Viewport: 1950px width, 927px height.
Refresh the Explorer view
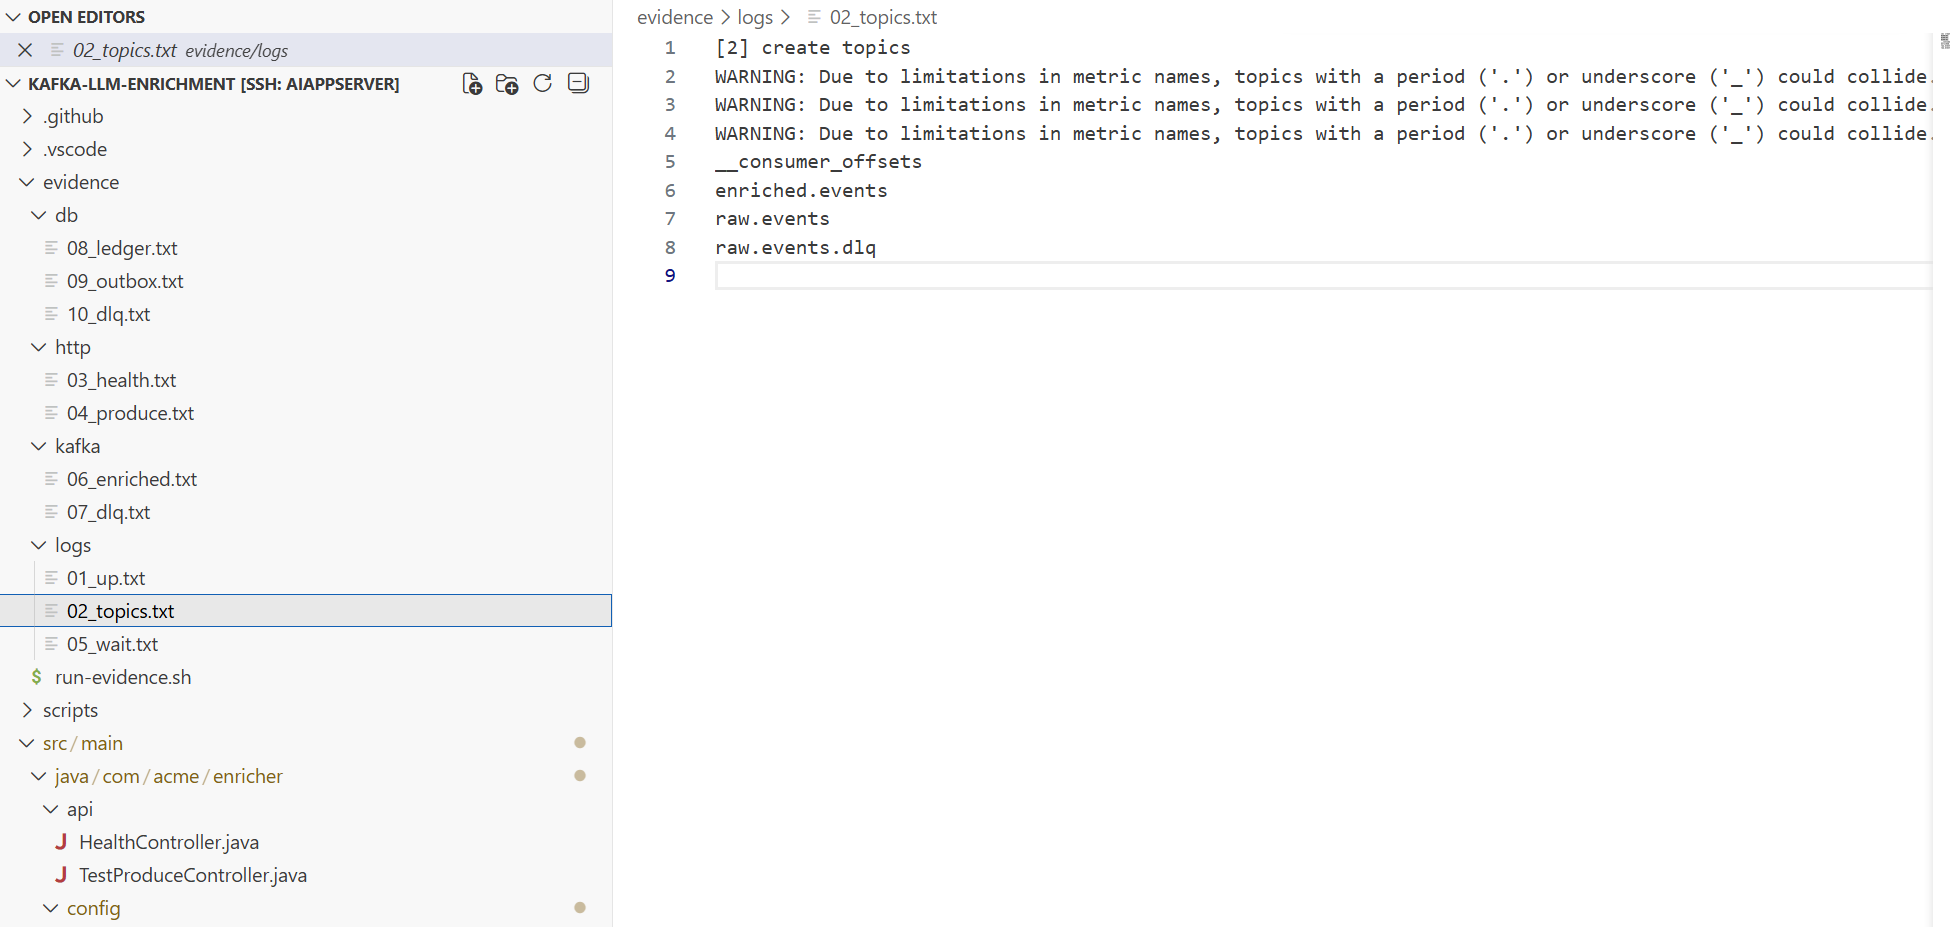[543, 84]
